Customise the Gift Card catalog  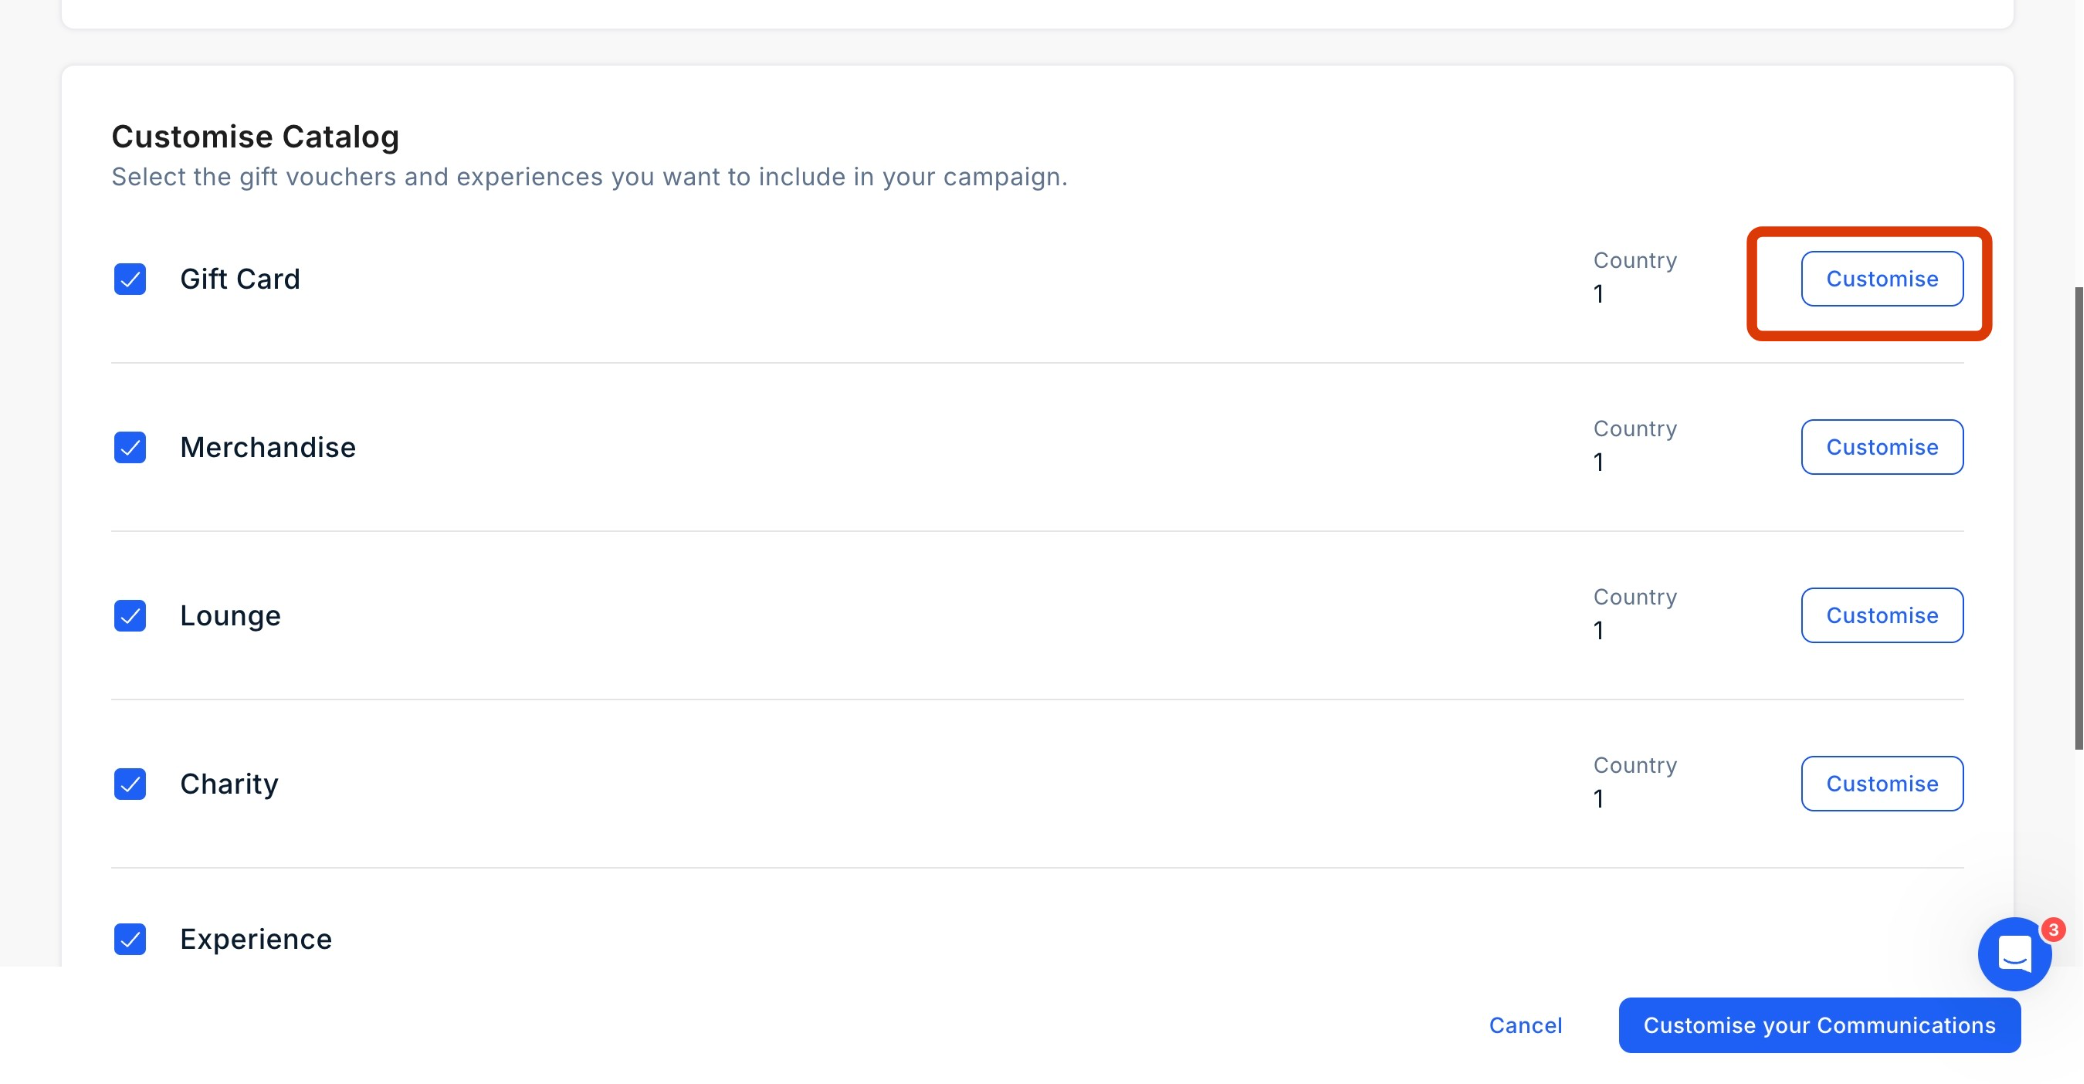pyautogui.click(x=1881, y=279)
